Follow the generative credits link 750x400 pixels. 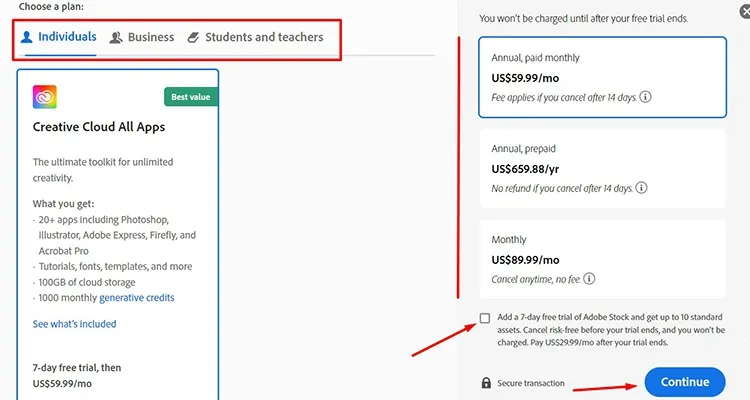coord(138,298)
